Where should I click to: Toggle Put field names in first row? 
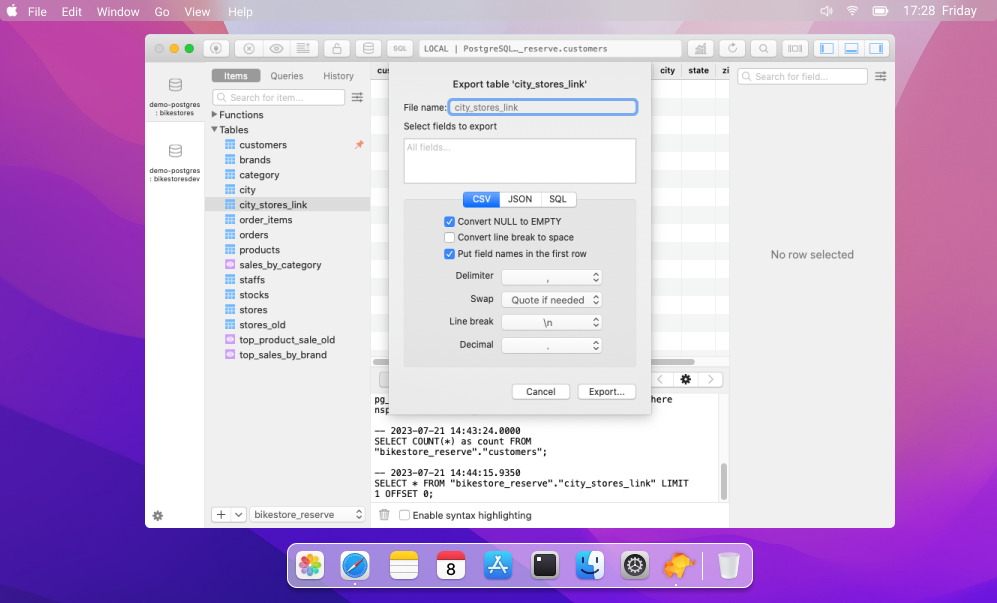tap(450, 254)
